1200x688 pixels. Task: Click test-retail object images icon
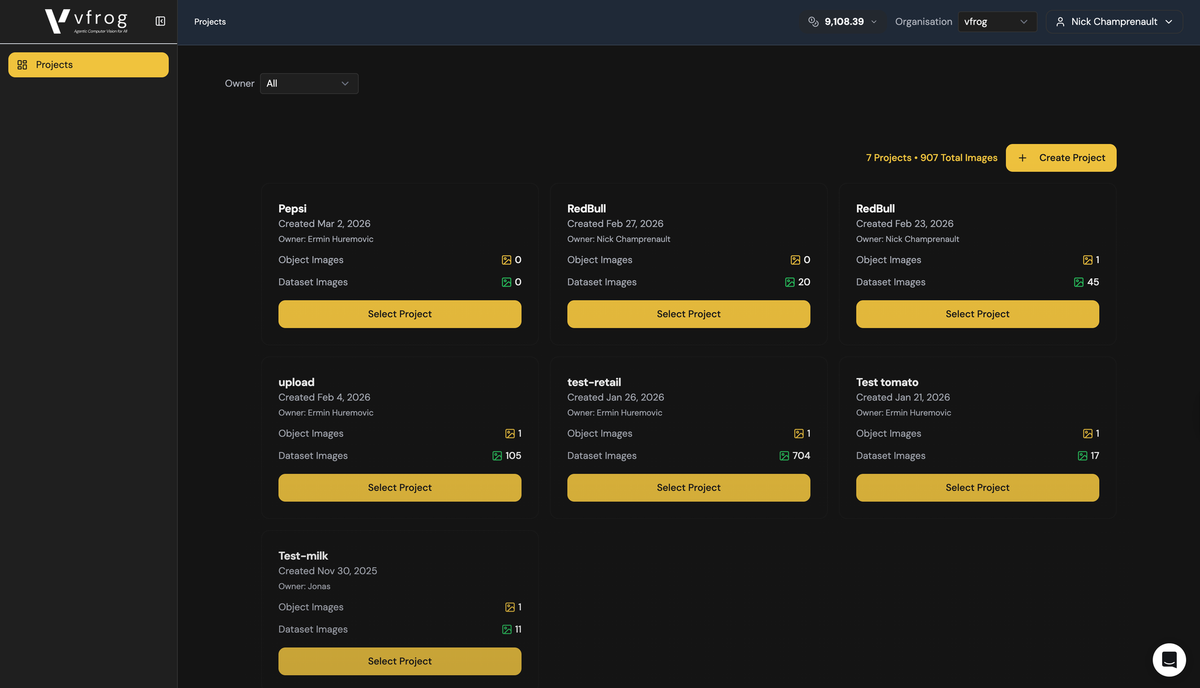(799, 434)
